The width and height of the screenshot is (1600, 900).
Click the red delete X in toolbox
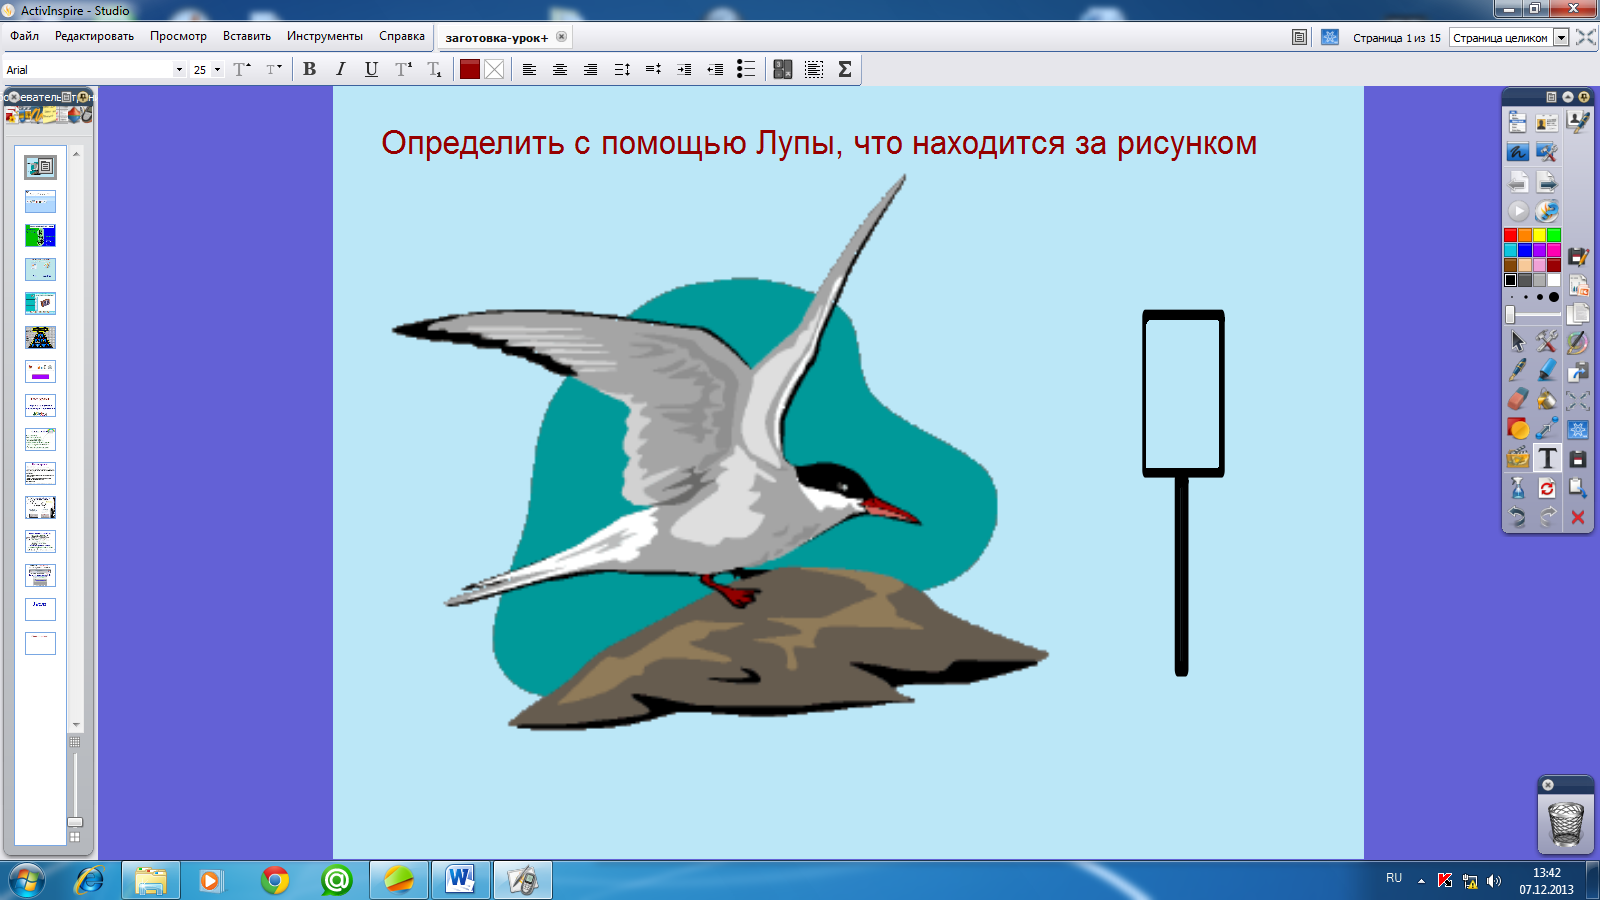1578,517
